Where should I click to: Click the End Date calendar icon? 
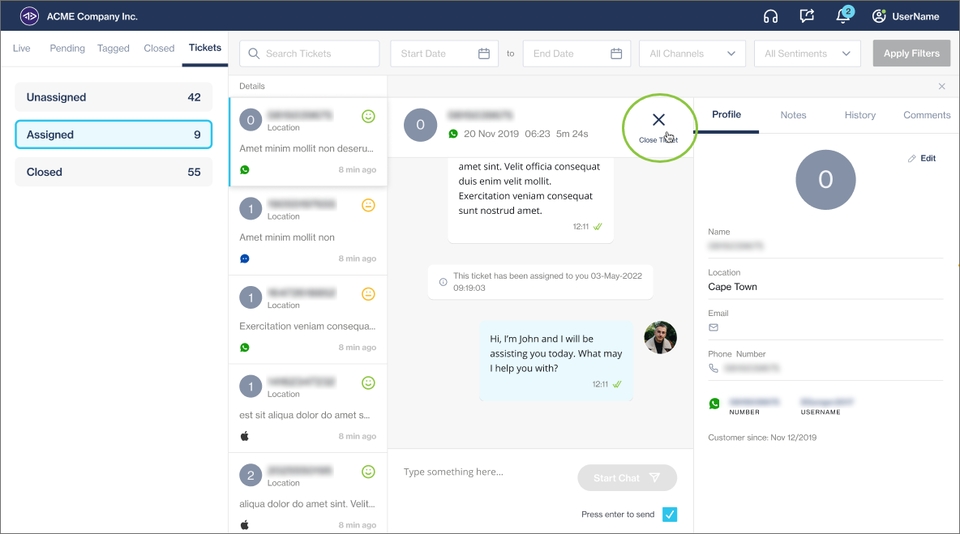click(616, 54)
